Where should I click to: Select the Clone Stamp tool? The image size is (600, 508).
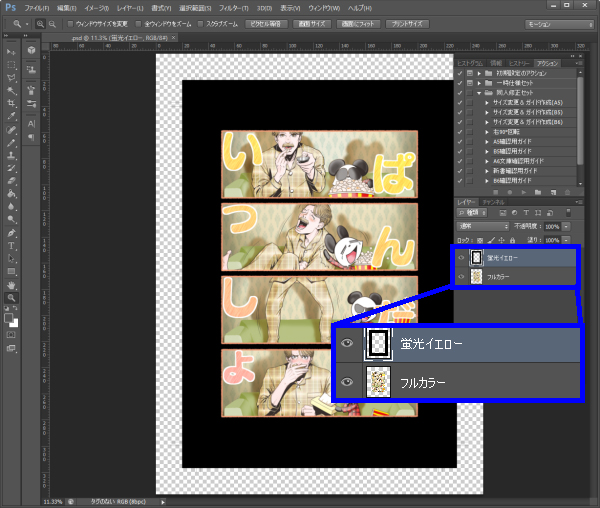11,155
